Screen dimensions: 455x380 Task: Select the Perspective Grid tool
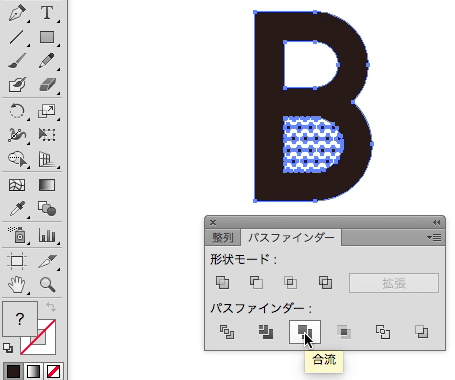pyautogui.click(x=47, y=159)
